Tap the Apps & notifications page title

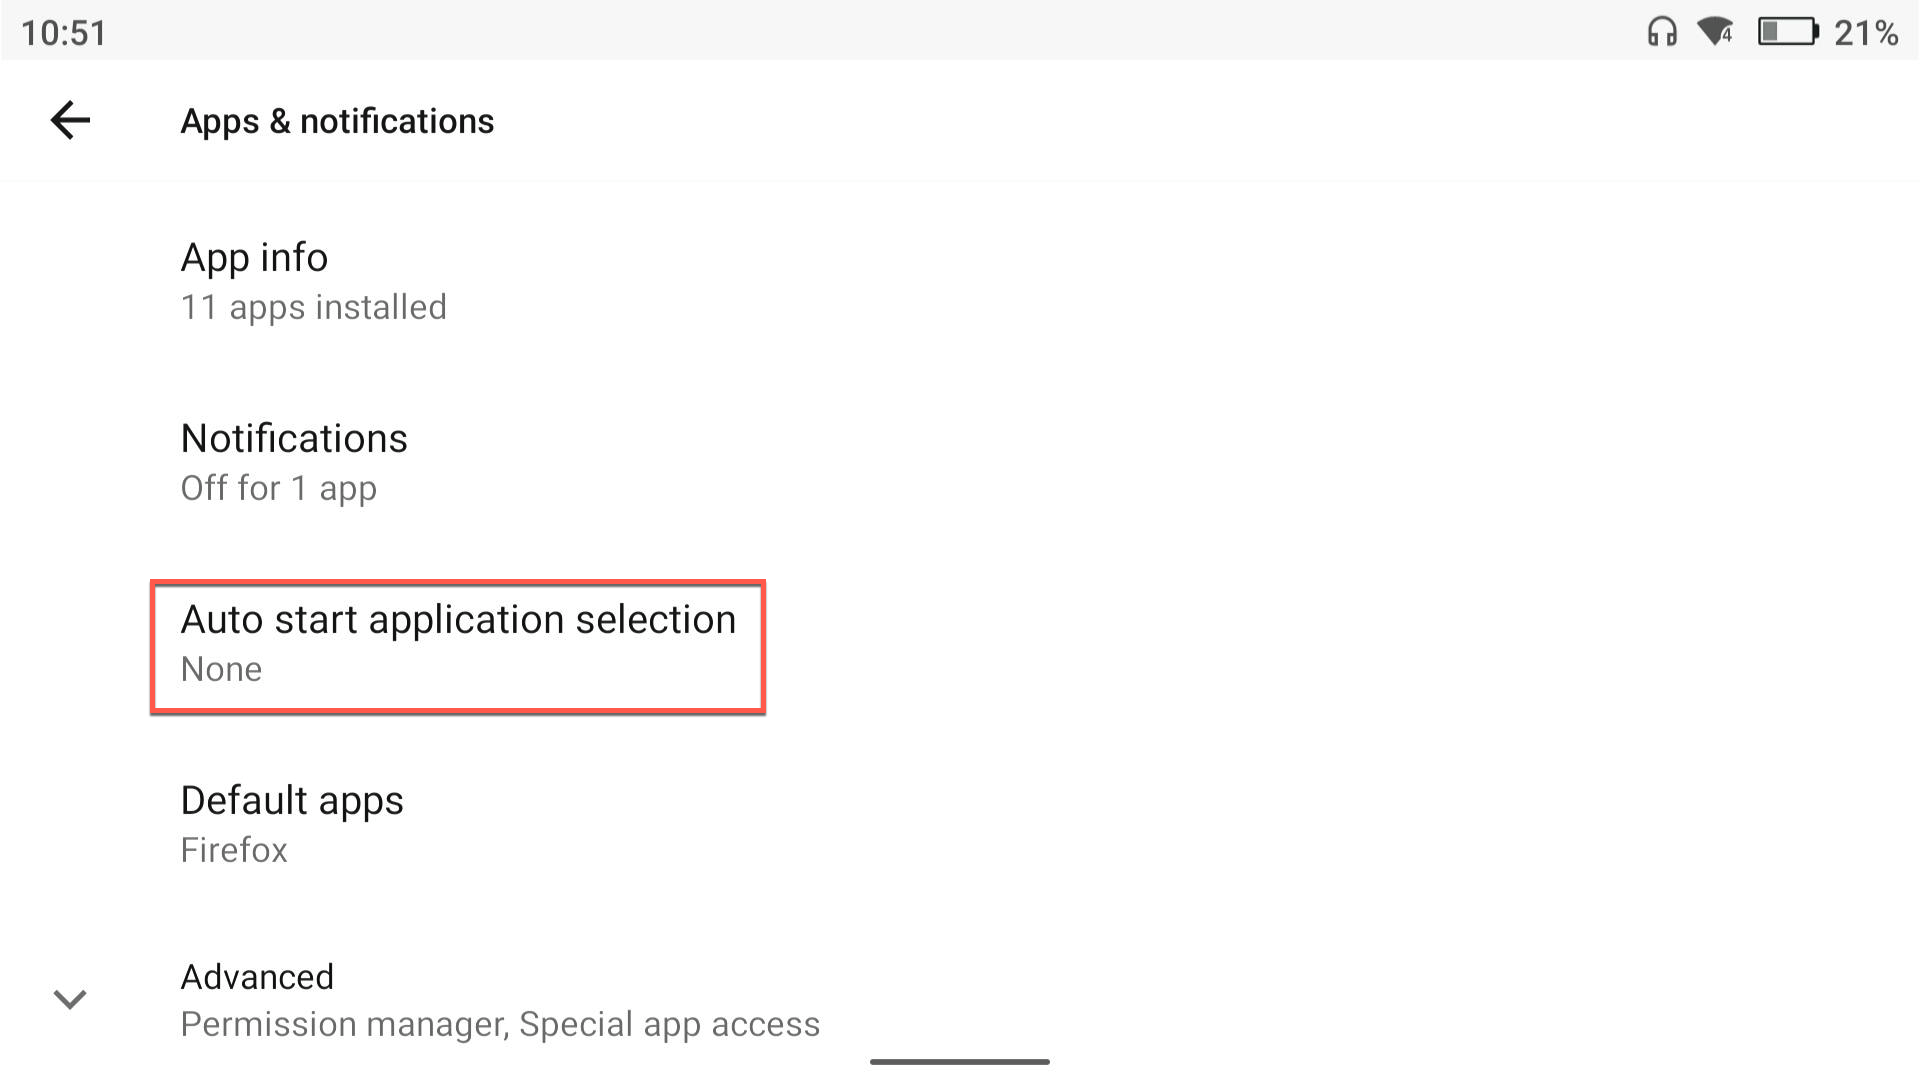click(x=337, y=121)
